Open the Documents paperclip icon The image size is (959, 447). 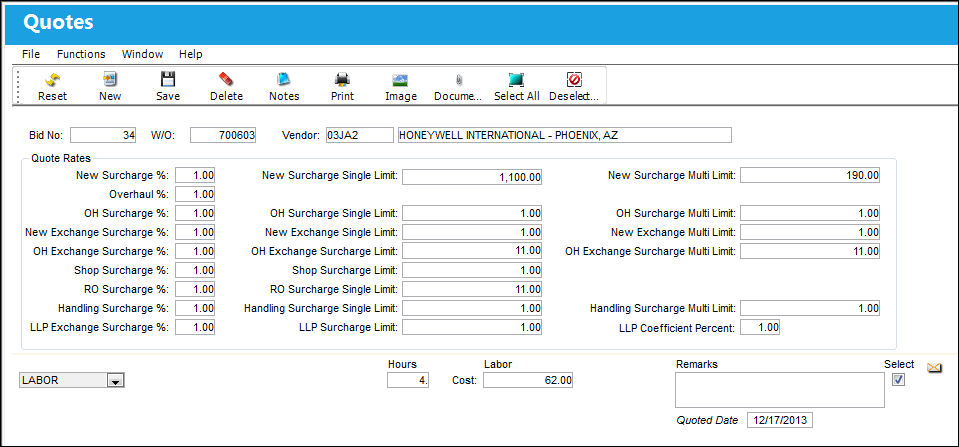pyautogui.click(x=459, y=79)
